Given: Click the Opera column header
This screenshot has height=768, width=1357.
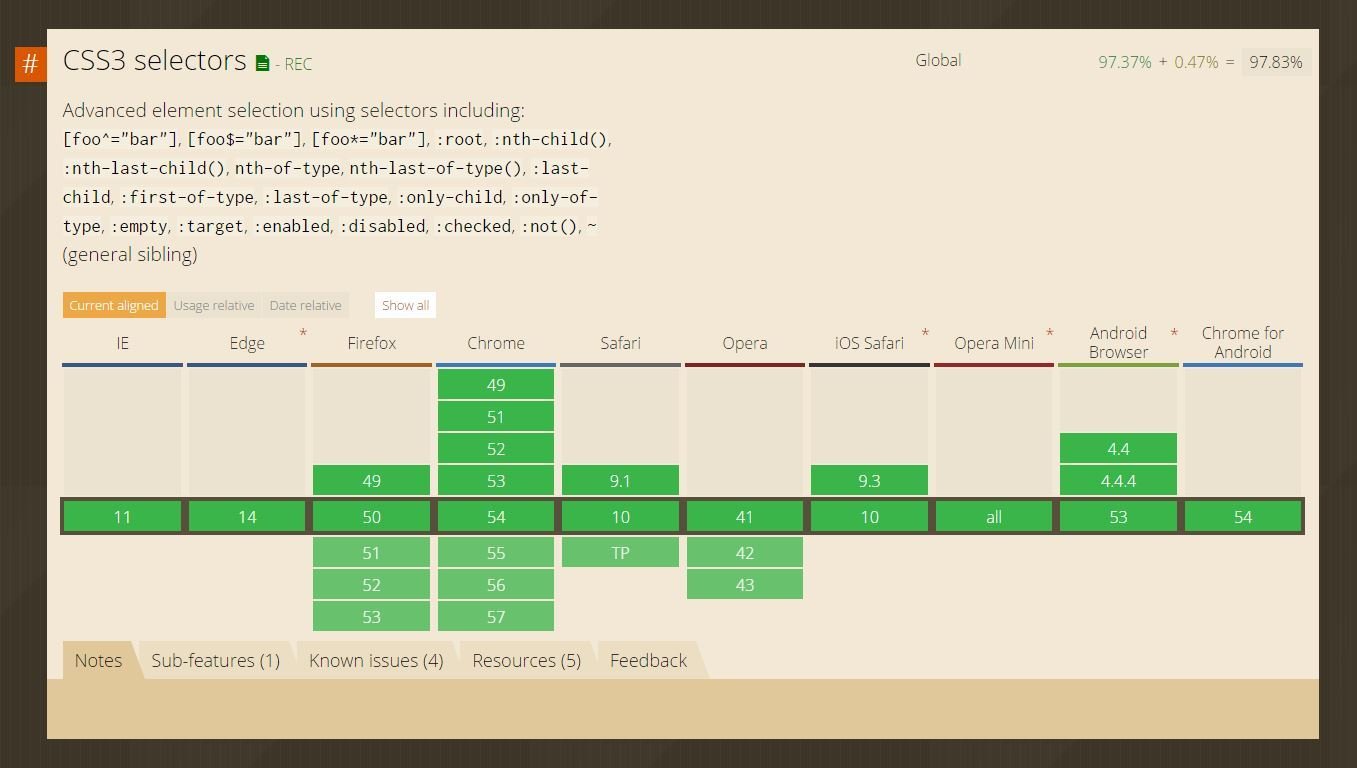Looking at the screenshot, I should coord(745,343).
